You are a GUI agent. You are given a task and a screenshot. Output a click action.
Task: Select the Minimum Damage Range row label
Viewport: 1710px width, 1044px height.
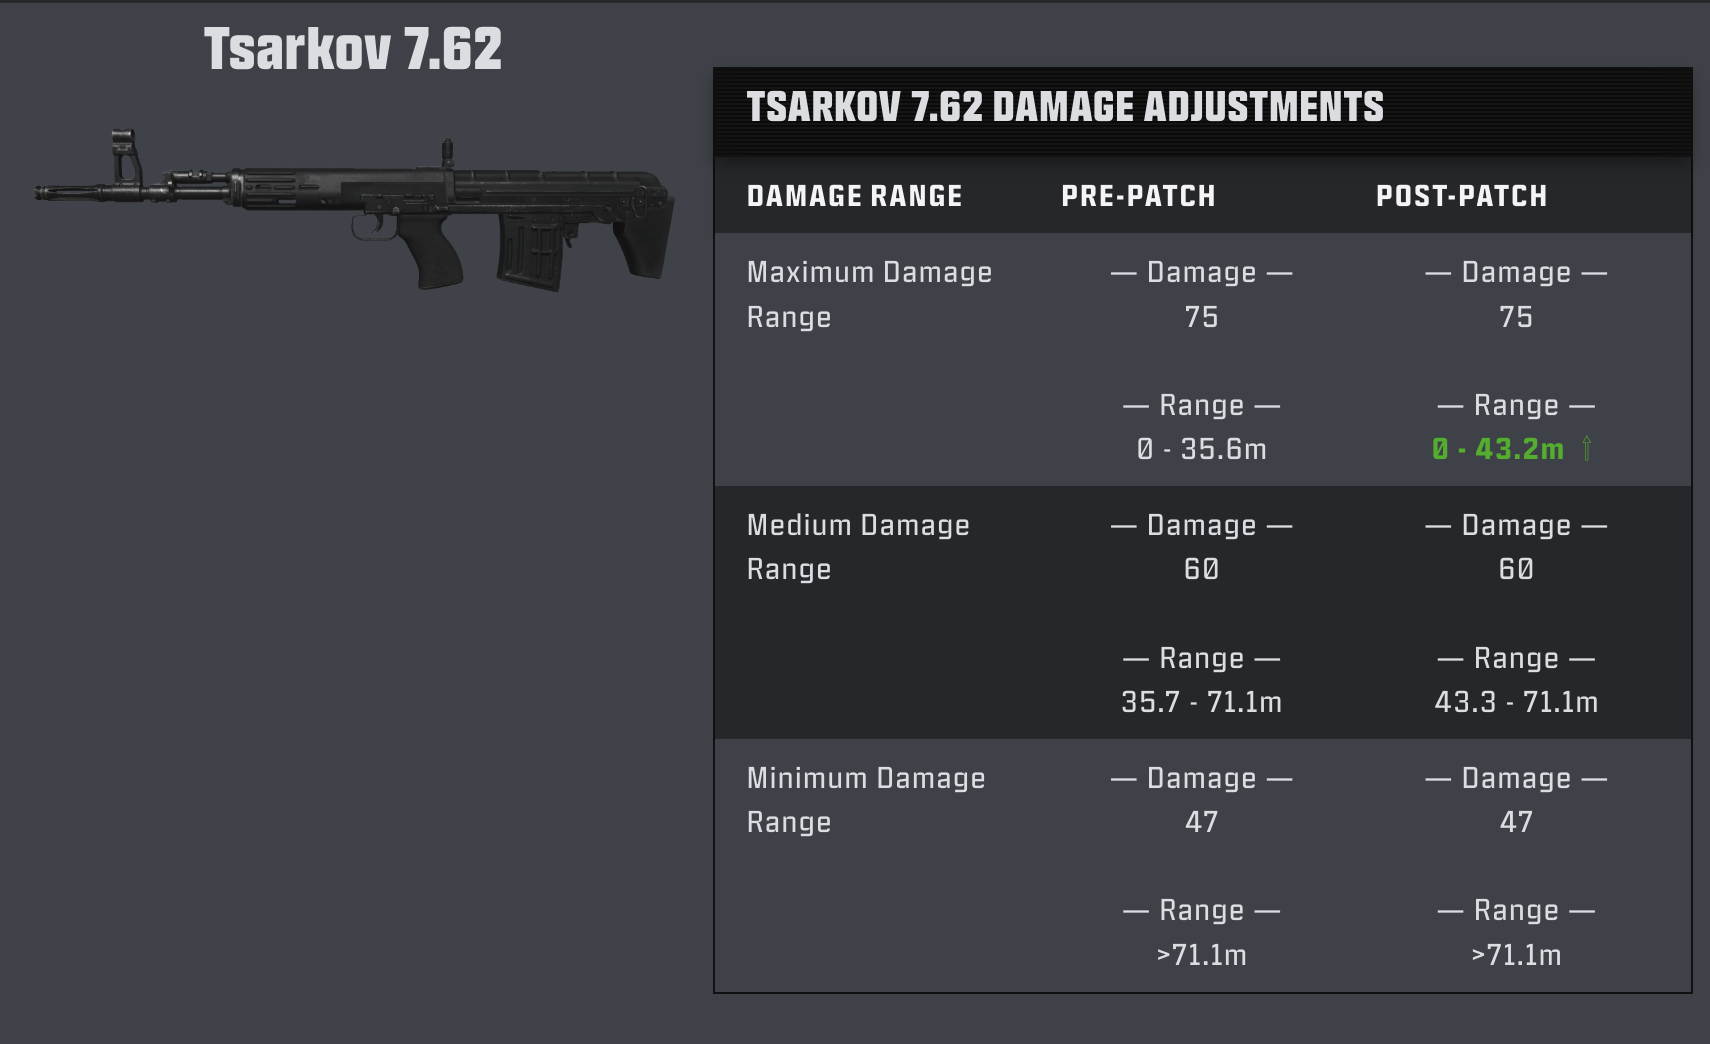866,800
